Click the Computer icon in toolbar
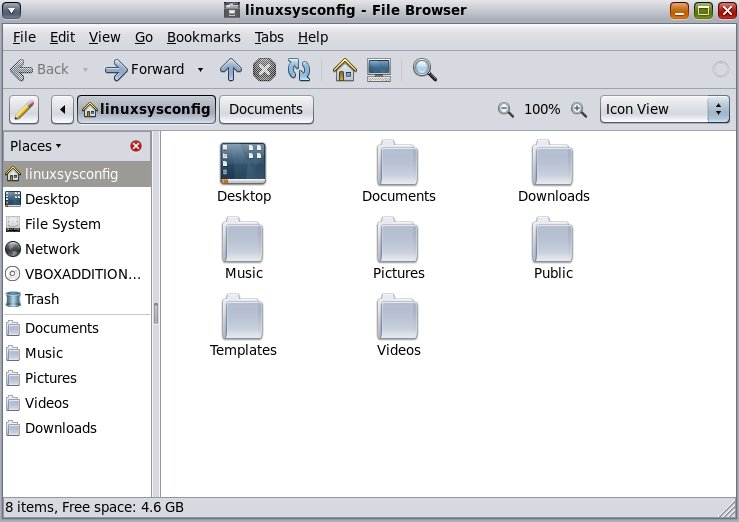 (x=379, y=69)
